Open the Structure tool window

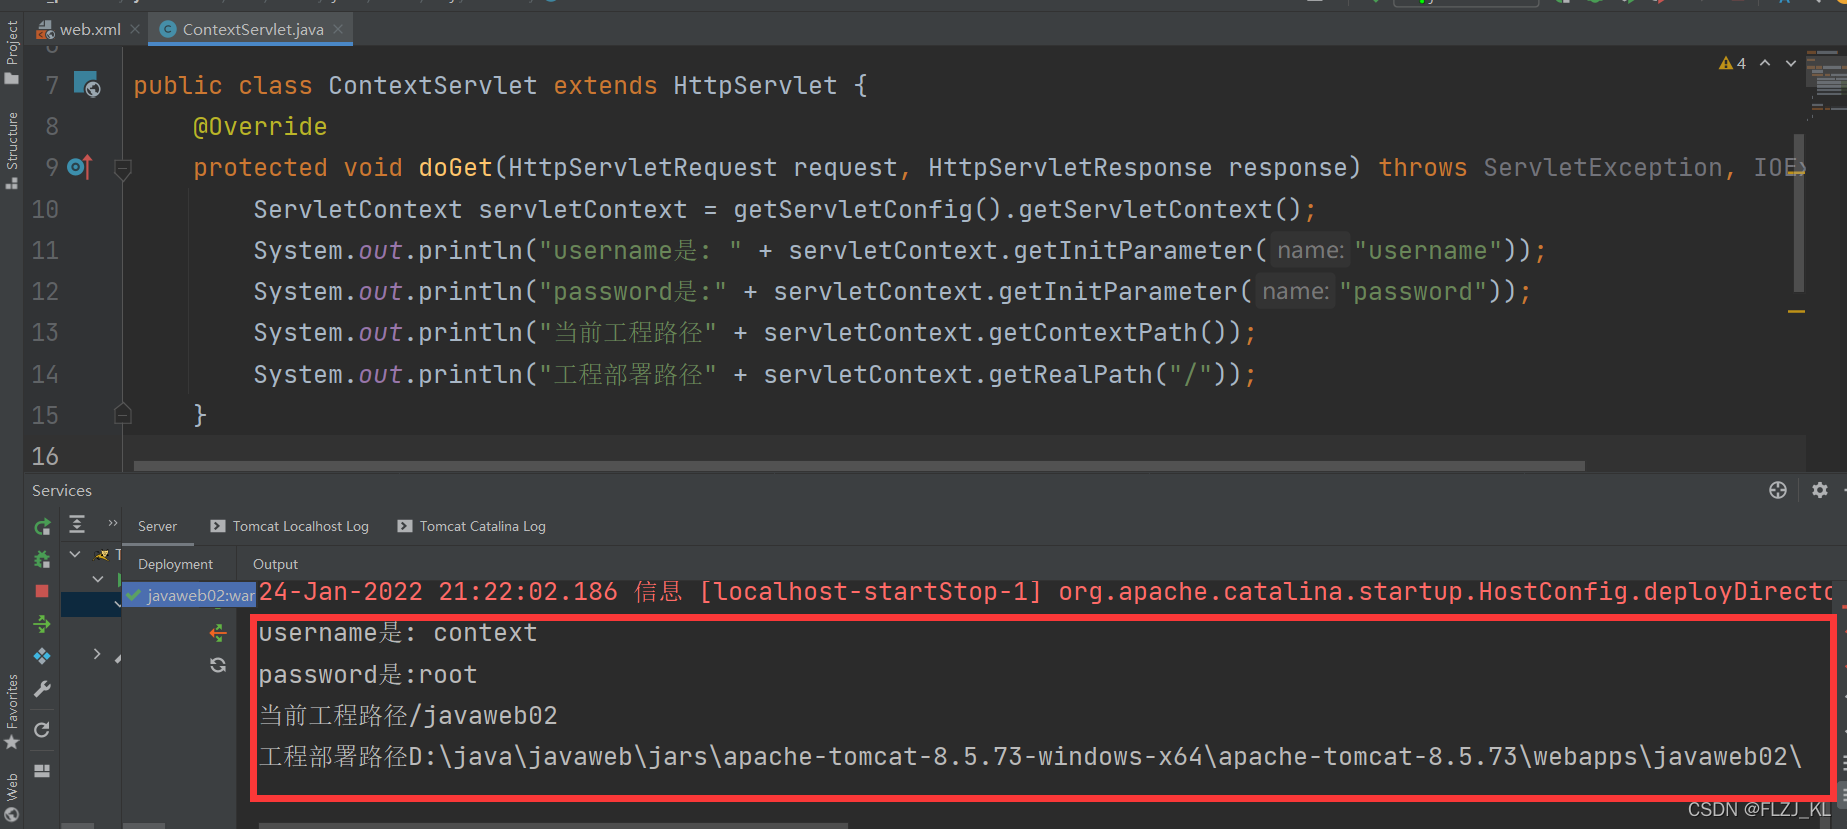(12, 150)
